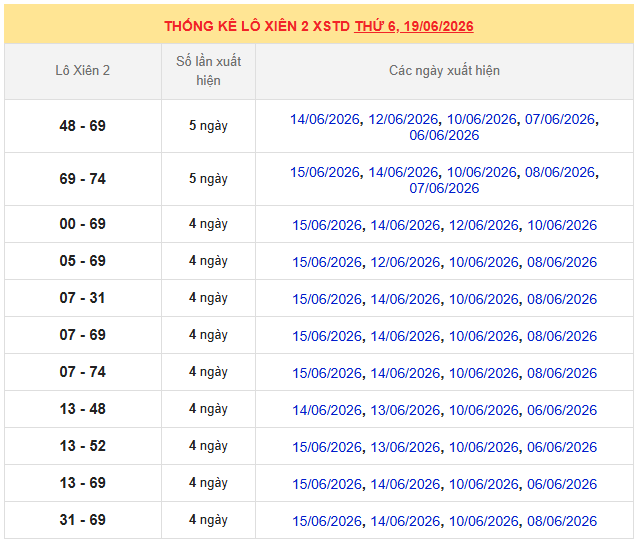The height and width of the screenshot is (544, 637).
Task: Select the 07 - 74 pair cell
Action: 82,372
